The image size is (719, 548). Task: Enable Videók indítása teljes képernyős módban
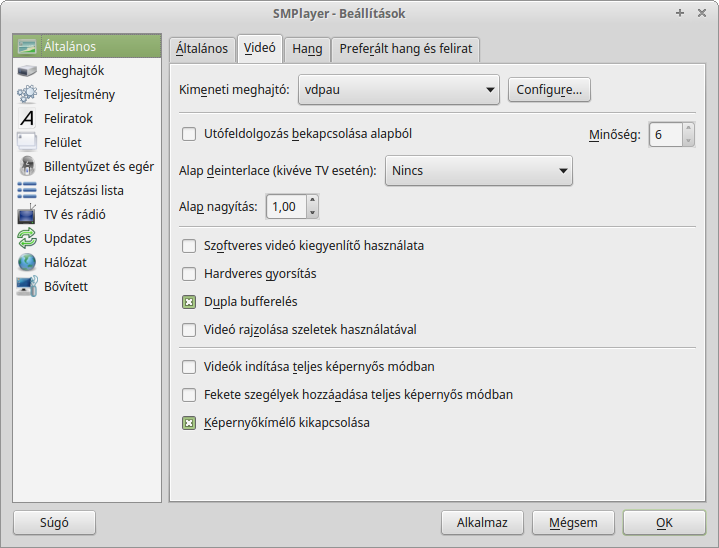(x=189, y=367)
